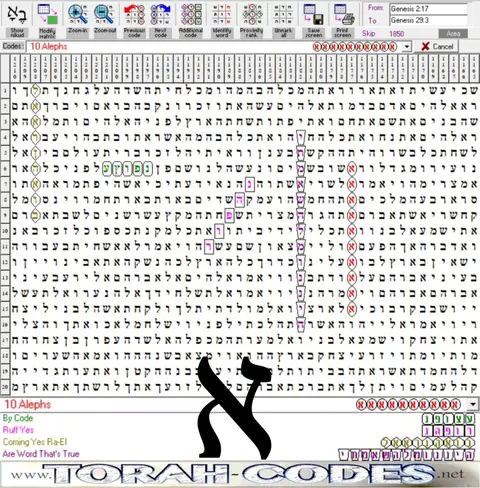Click the red circled Aleph in row 6
This screenshot has width=480, height=488.
coord(351,169)
